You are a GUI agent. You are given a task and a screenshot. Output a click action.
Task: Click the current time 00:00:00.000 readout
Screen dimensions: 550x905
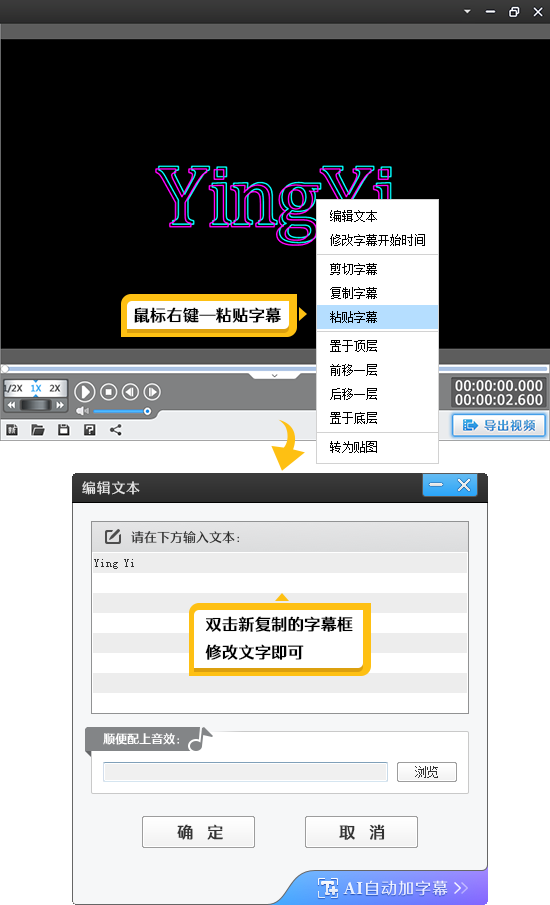pyautogui.click(x=499, y=386)
